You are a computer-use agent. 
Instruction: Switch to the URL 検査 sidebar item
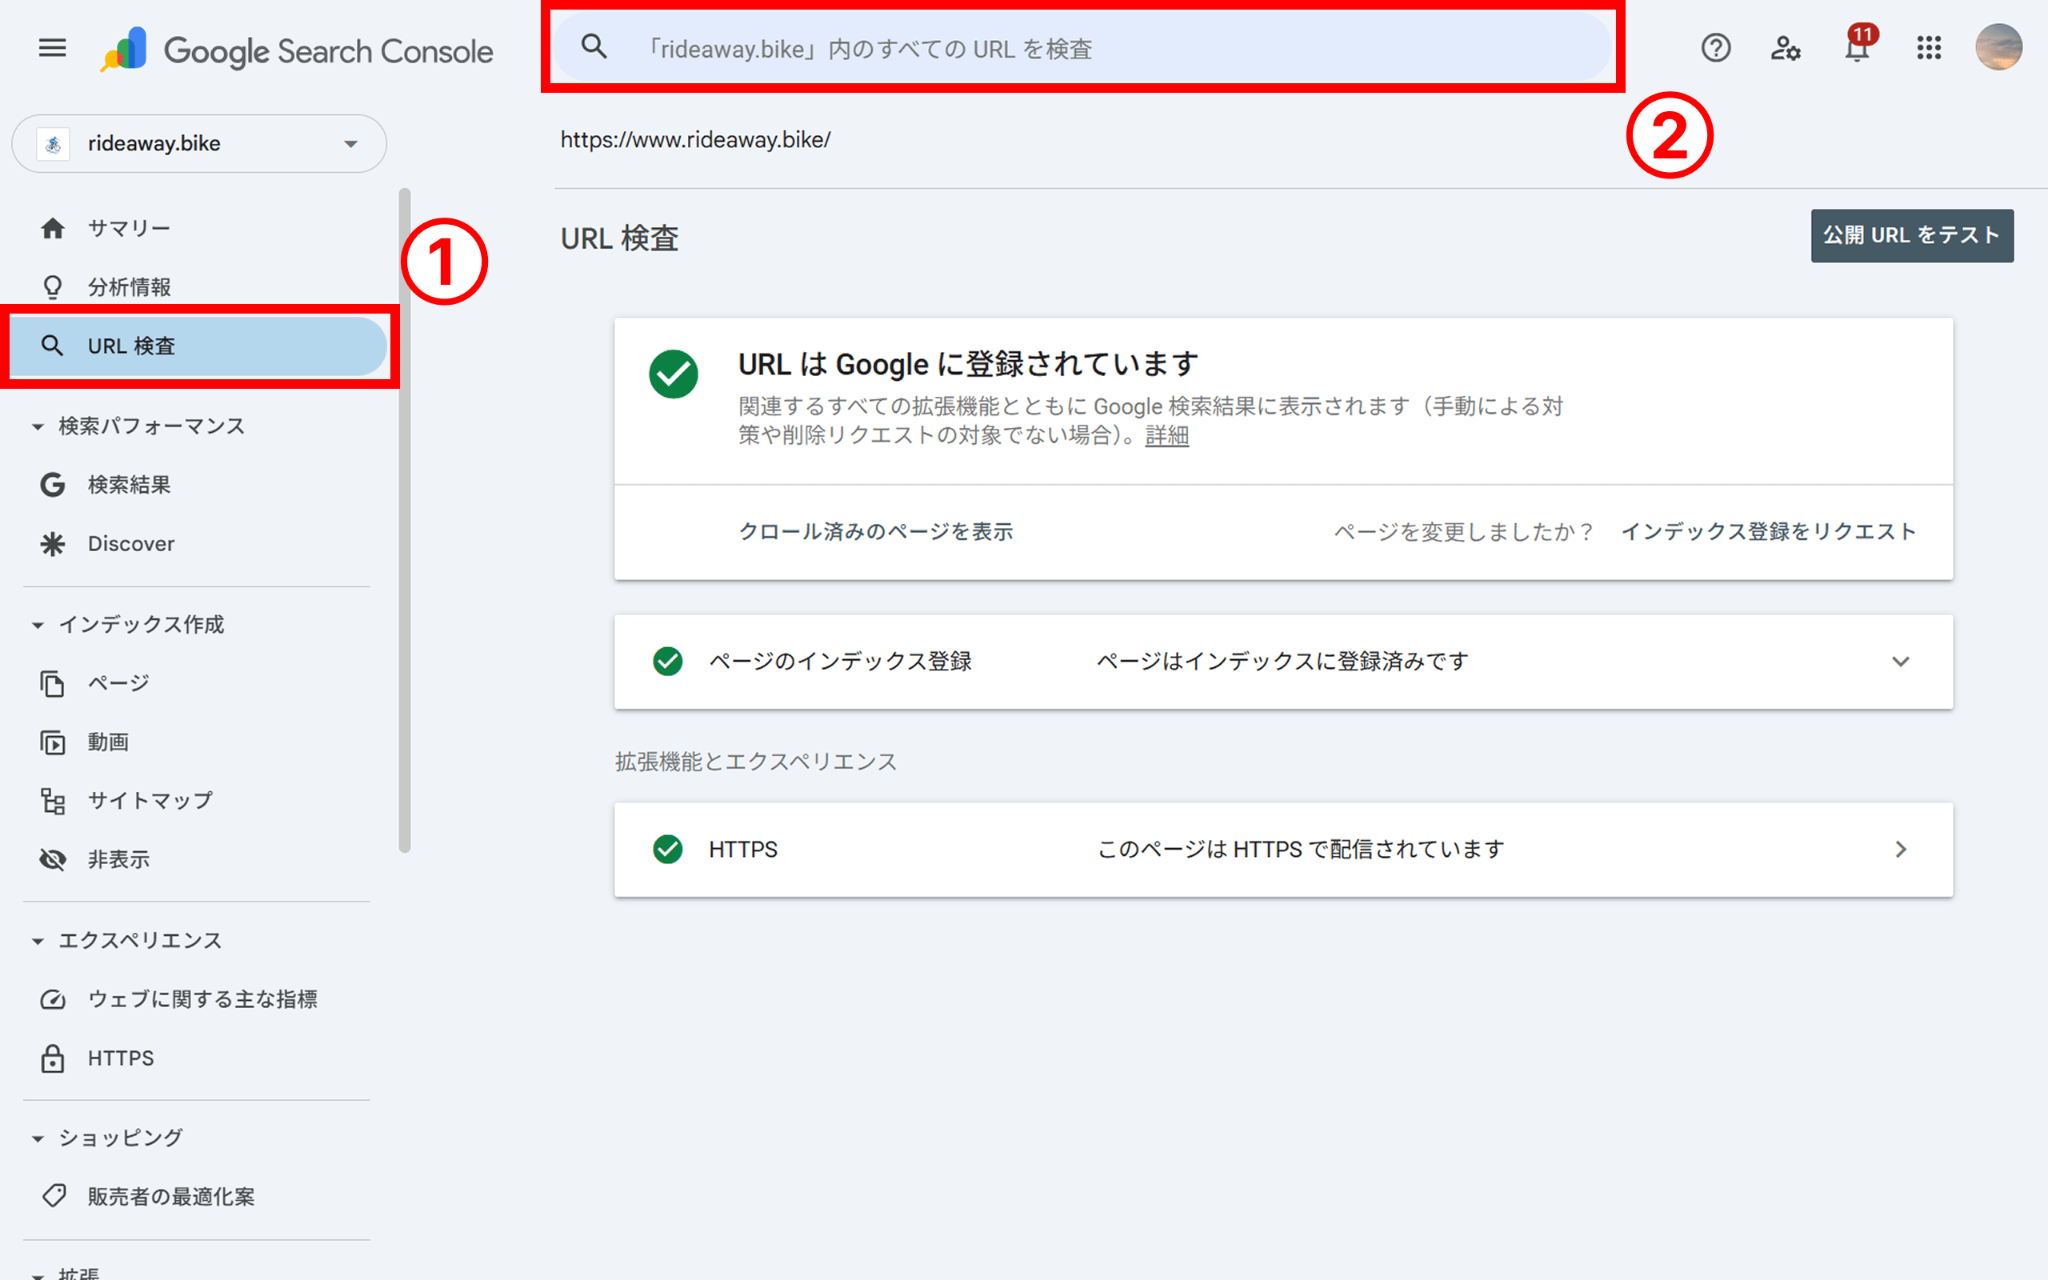click(x=130, y=345)
